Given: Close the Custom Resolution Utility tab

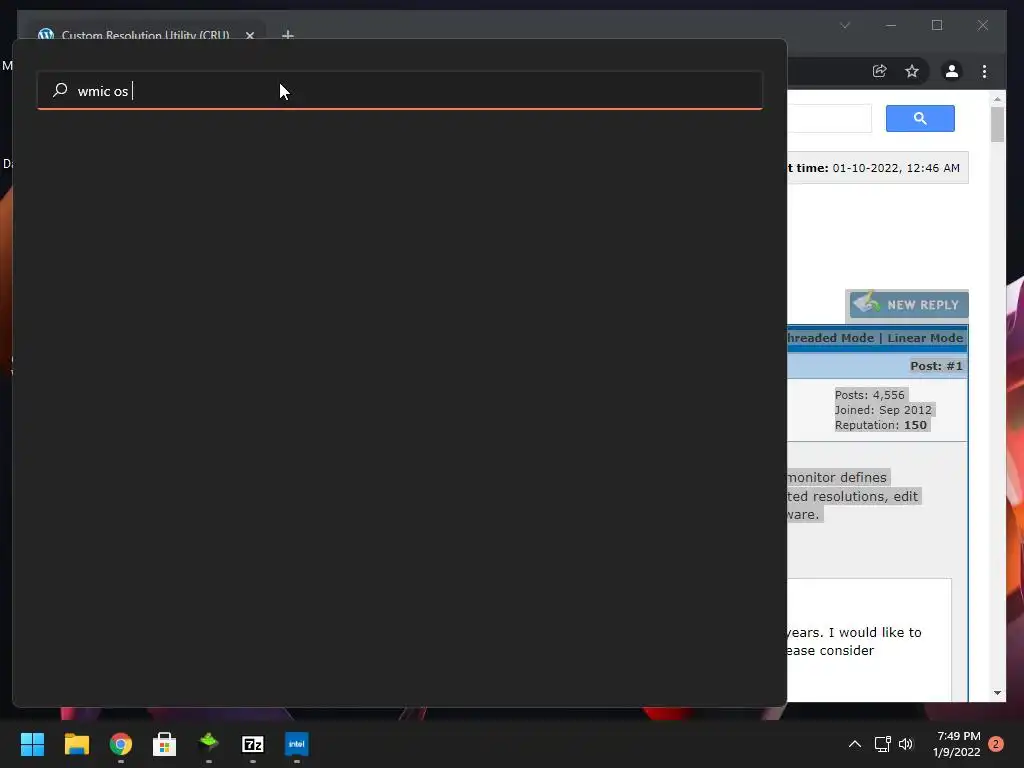Looking at the screenshot, I should point(249,35).
